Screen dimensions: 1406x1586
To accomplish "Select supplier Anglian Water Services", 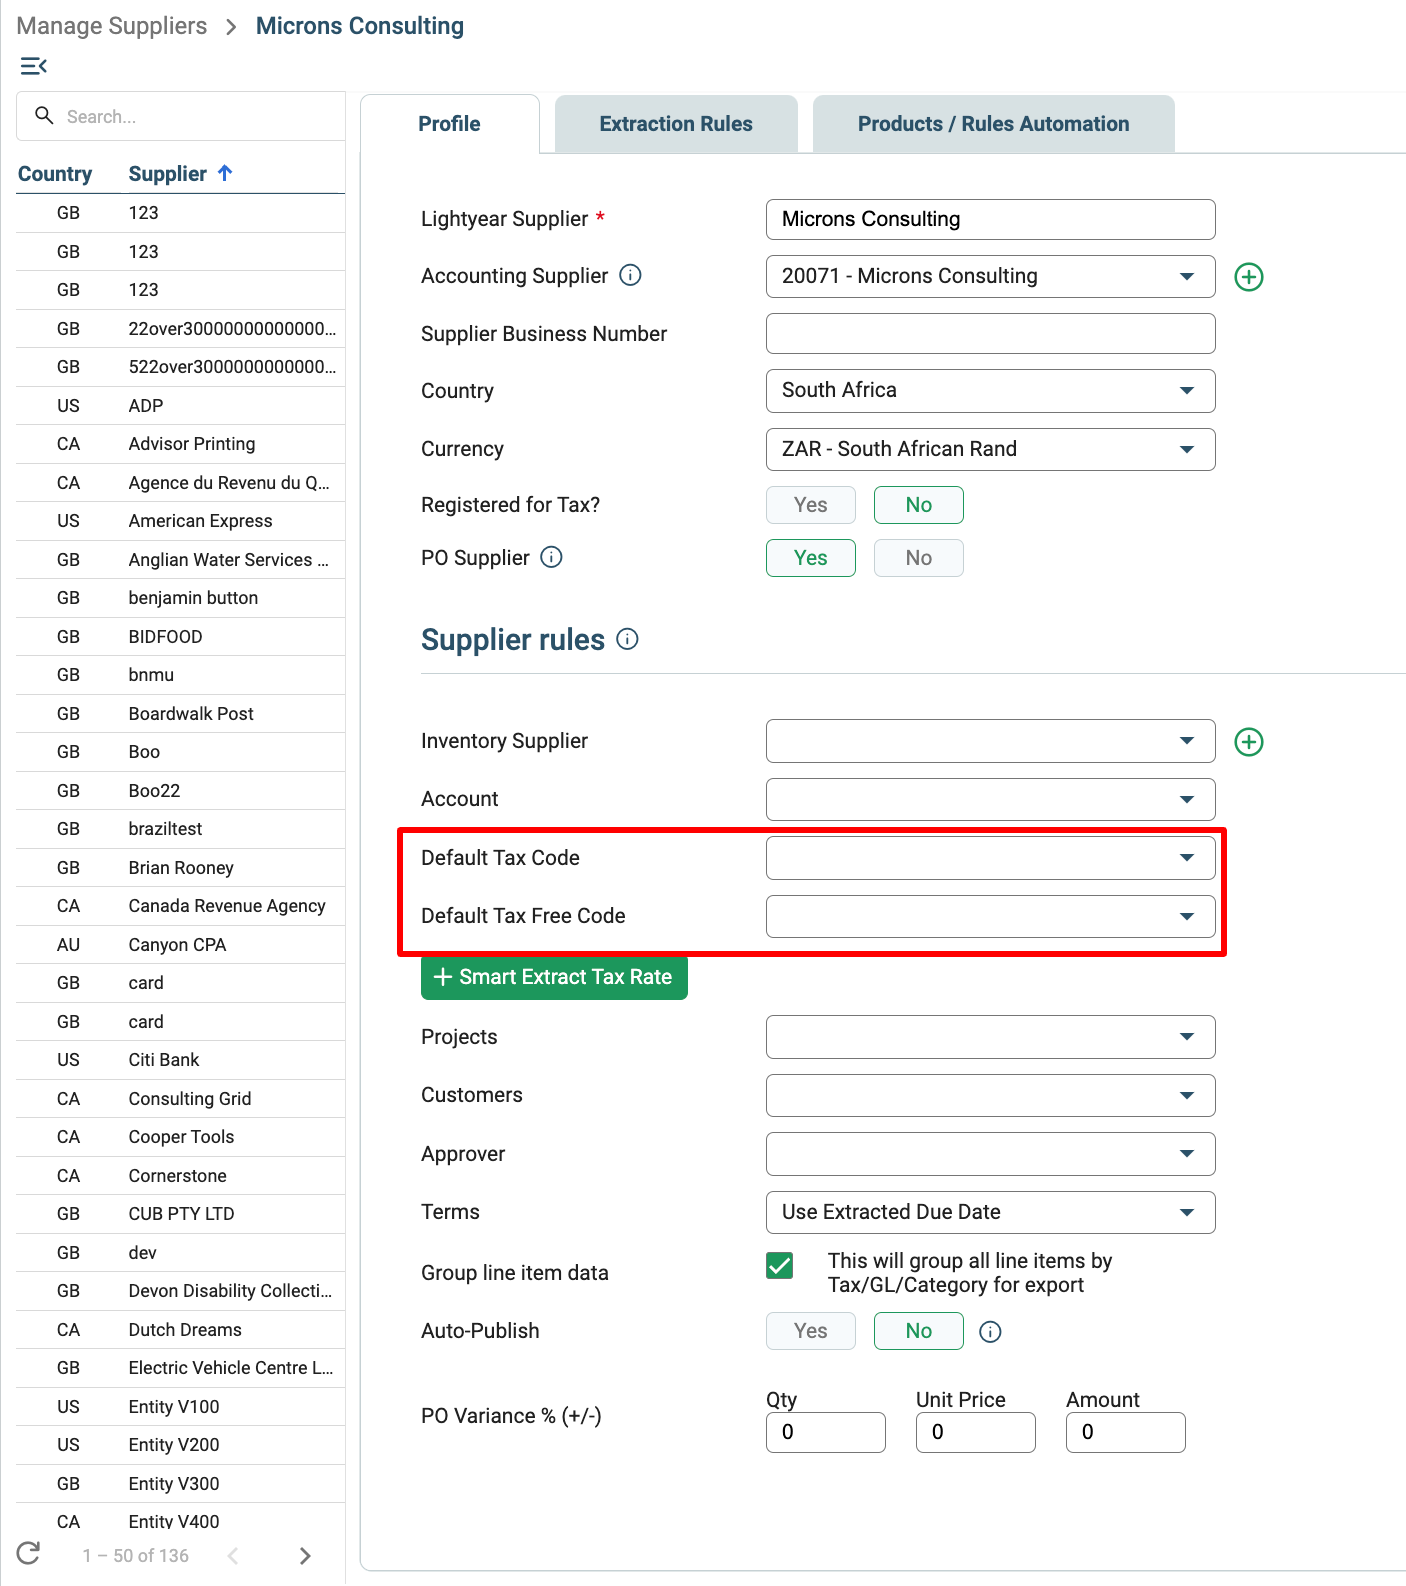I will 181,560.
